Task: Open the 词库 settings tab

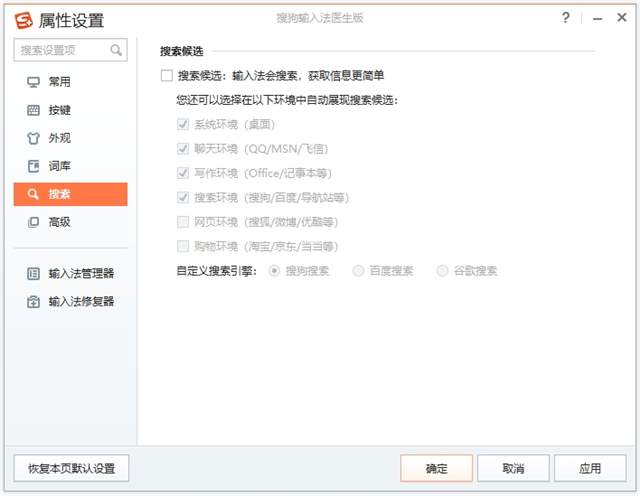Action: 71,166
